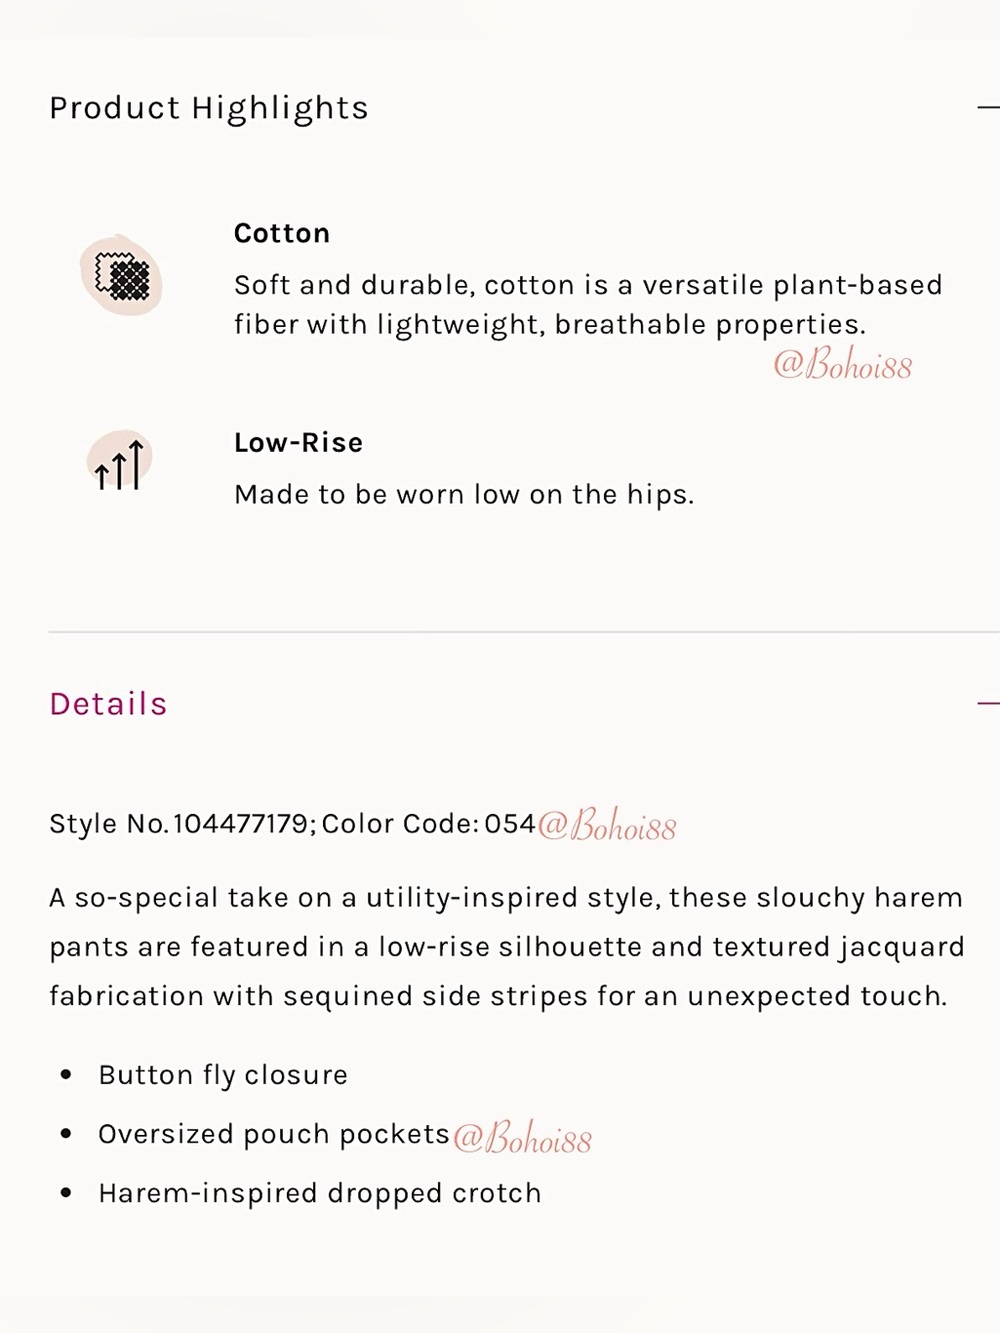Click the Oversized pouch pockets bullet

click(x=274, y=1134)
